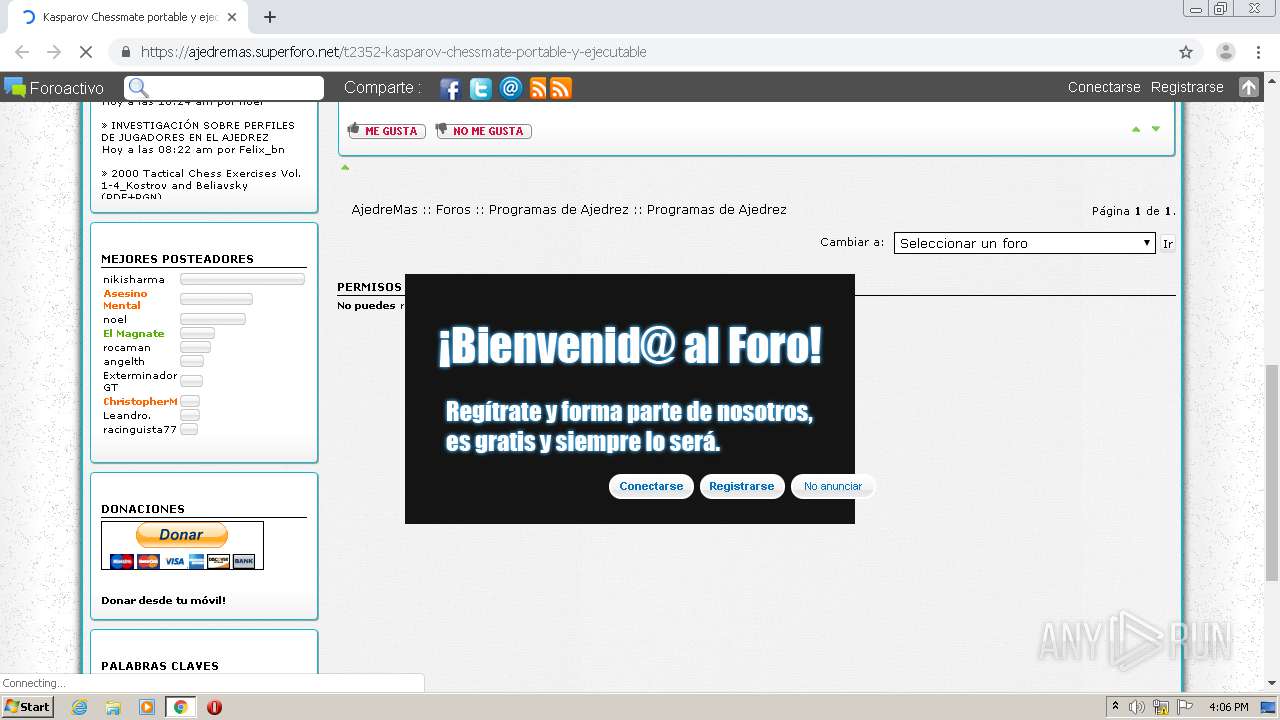Click Donar desde tu móvil link
Image resolution: width=1280 pixels, height=720 pixels.
[x=163, y=601]
